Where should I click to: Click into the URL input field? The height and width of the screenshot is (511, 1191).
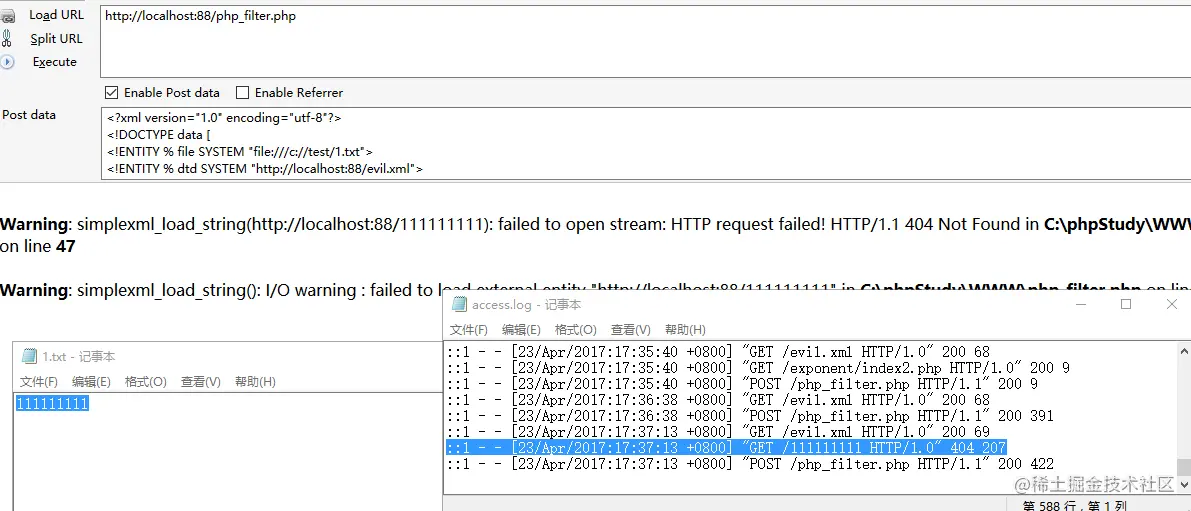(645, 42)
